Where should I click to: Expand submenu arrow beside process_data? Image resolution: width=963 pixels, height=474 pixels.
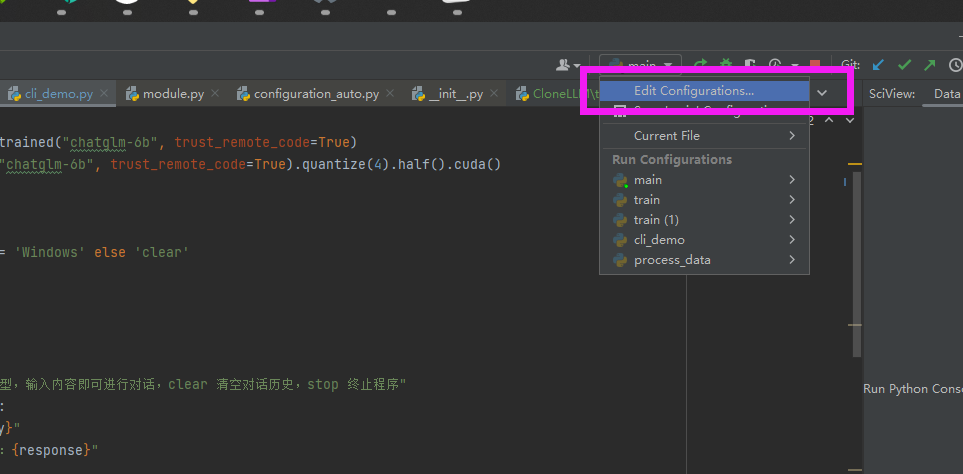coord(792,260)
